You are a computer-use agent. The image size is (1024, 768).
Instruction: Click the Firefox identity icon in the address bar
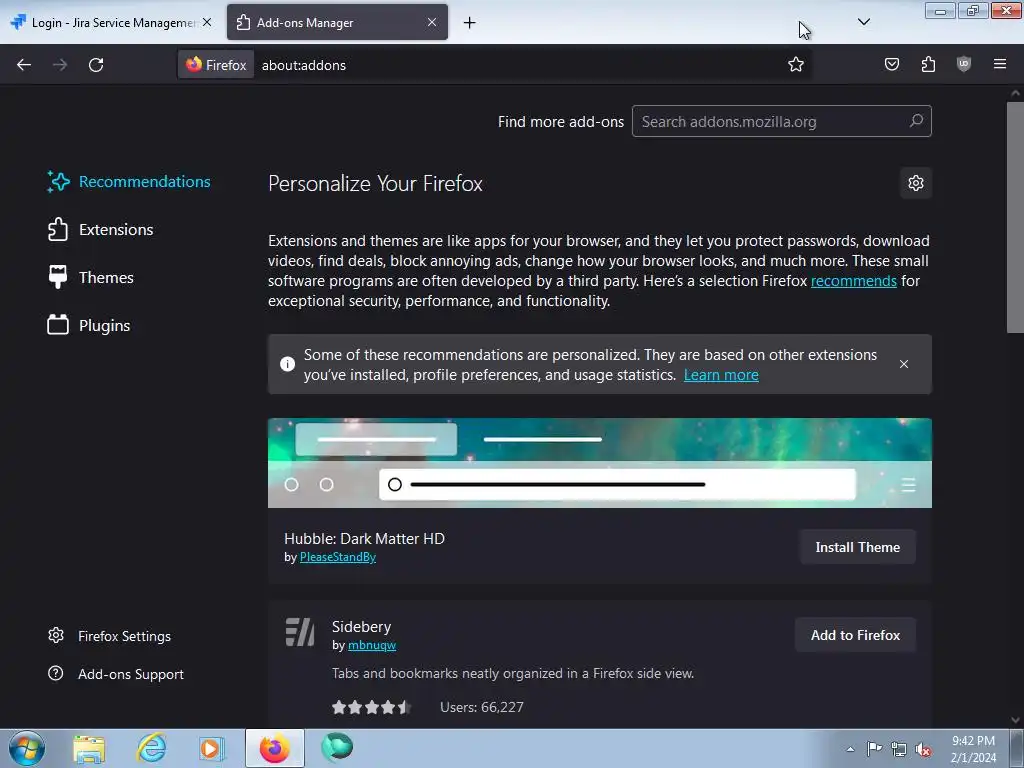pos(216,65)
